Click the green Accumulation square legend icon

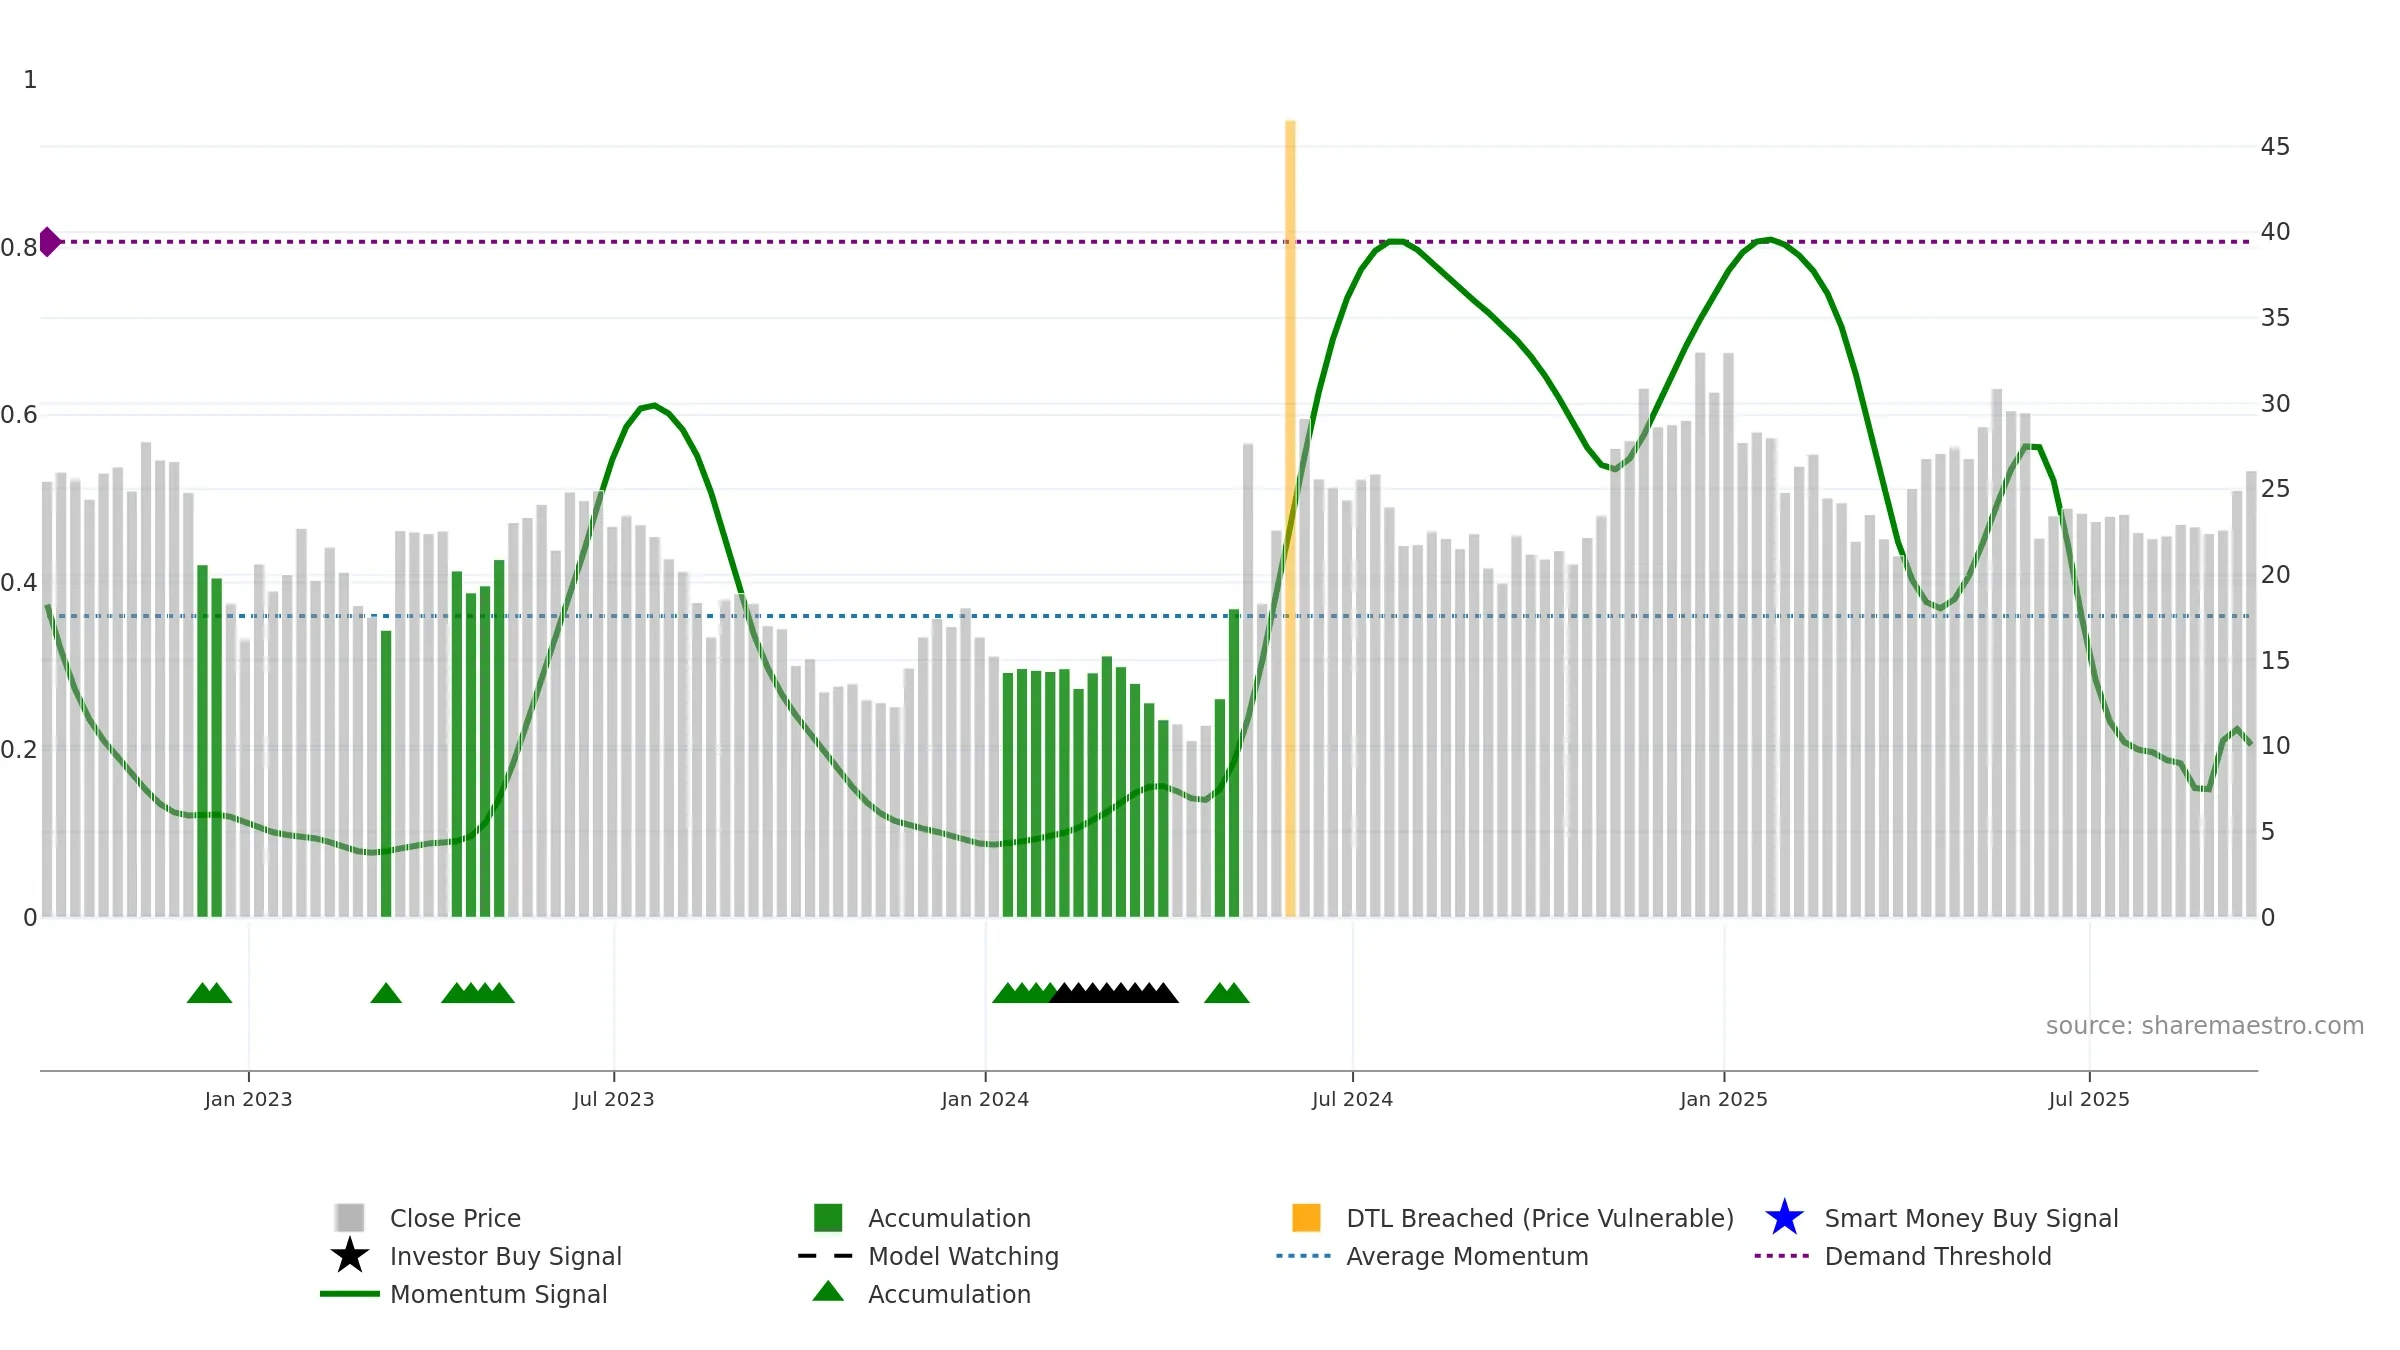(828, 1217)
